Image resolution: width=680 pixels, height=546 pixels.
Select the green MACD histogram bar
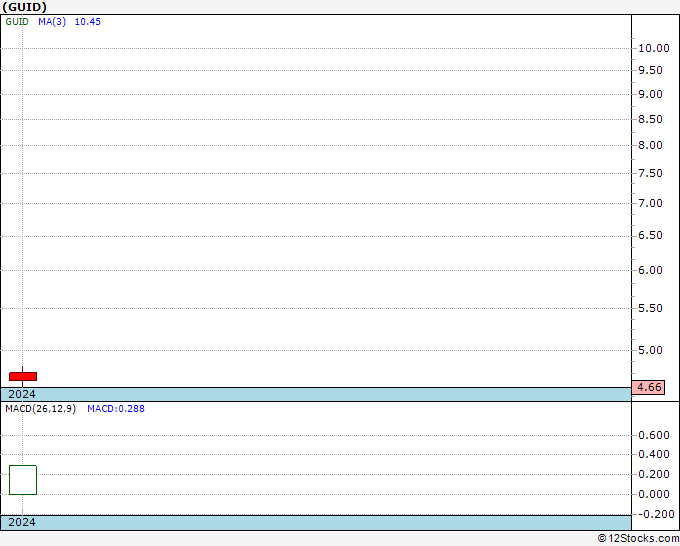tap(23, 480)
